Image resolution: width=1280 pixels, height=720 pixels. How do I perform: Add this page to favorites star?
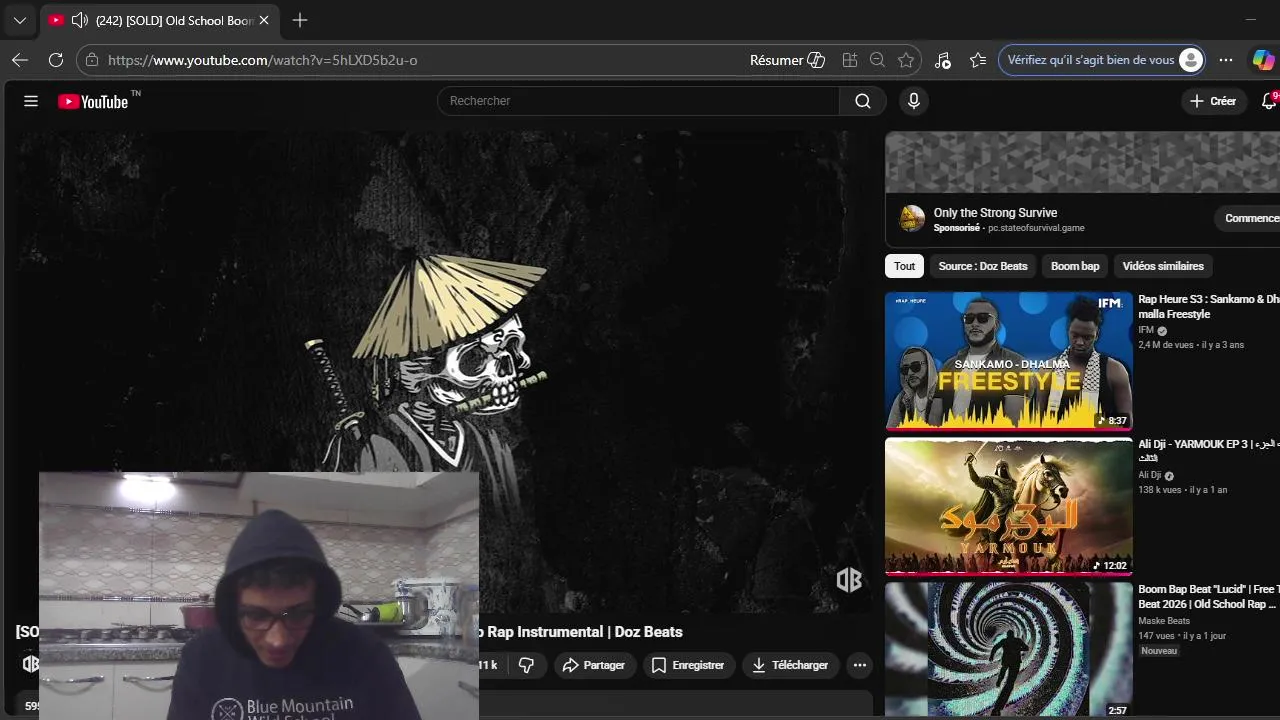tap(906, 60)
